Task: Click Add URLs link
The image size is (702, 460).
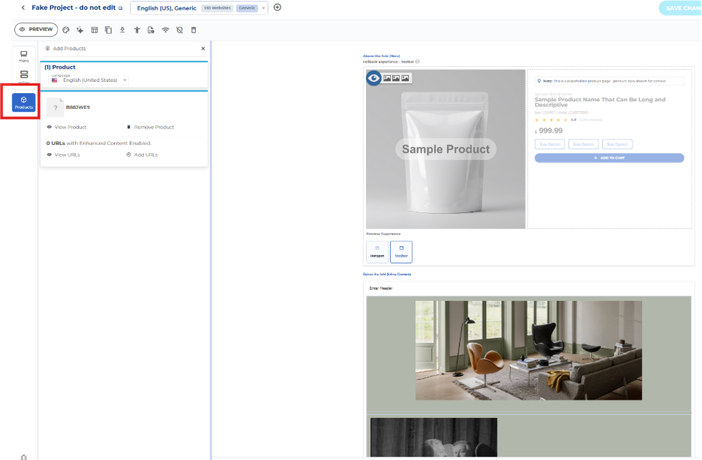Action: click(142, 155)
